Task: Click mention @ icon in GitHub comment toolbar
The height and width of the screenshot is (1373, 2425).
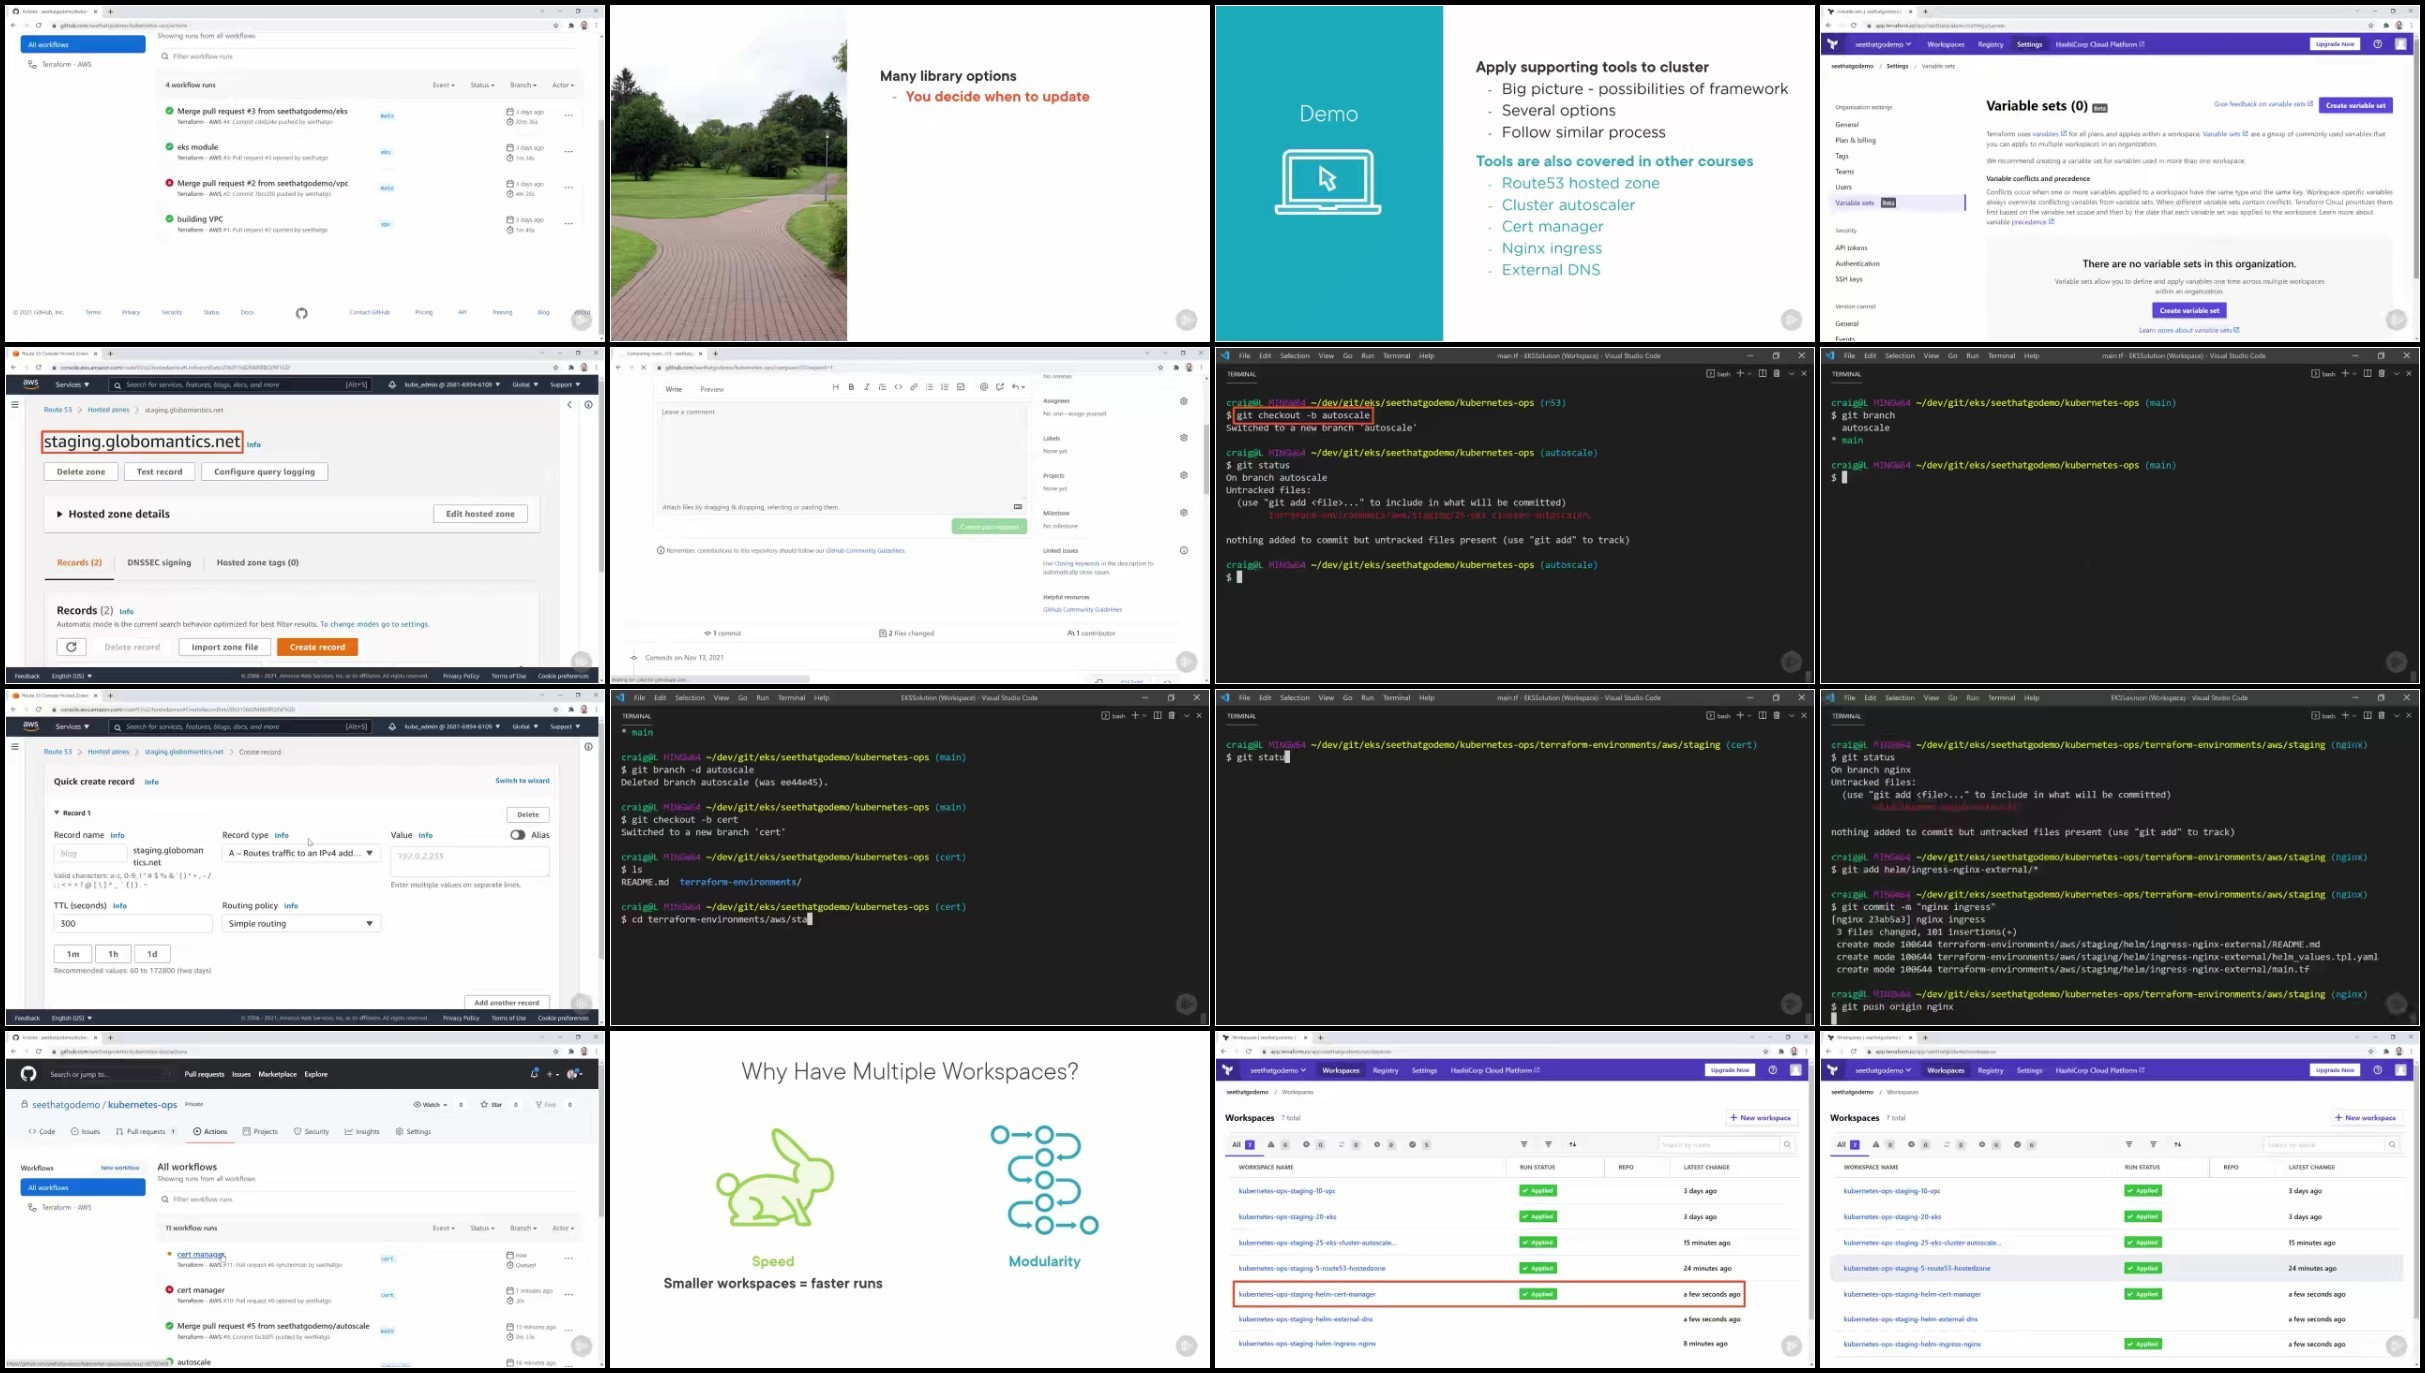Action: [984, 387]
